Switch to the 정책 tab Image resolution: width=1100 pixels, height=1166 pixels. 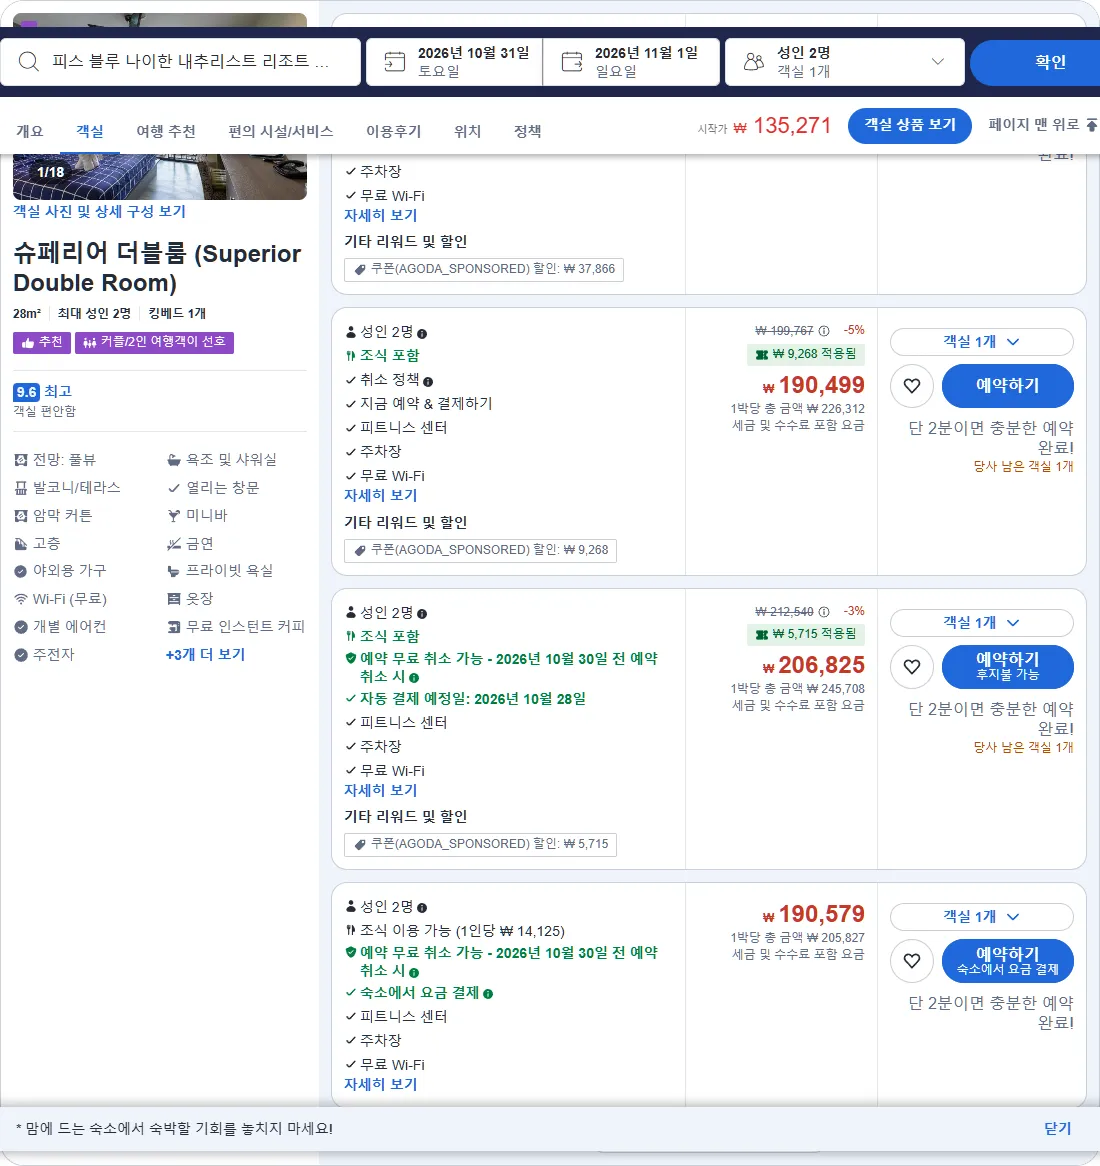pos(527,132)
